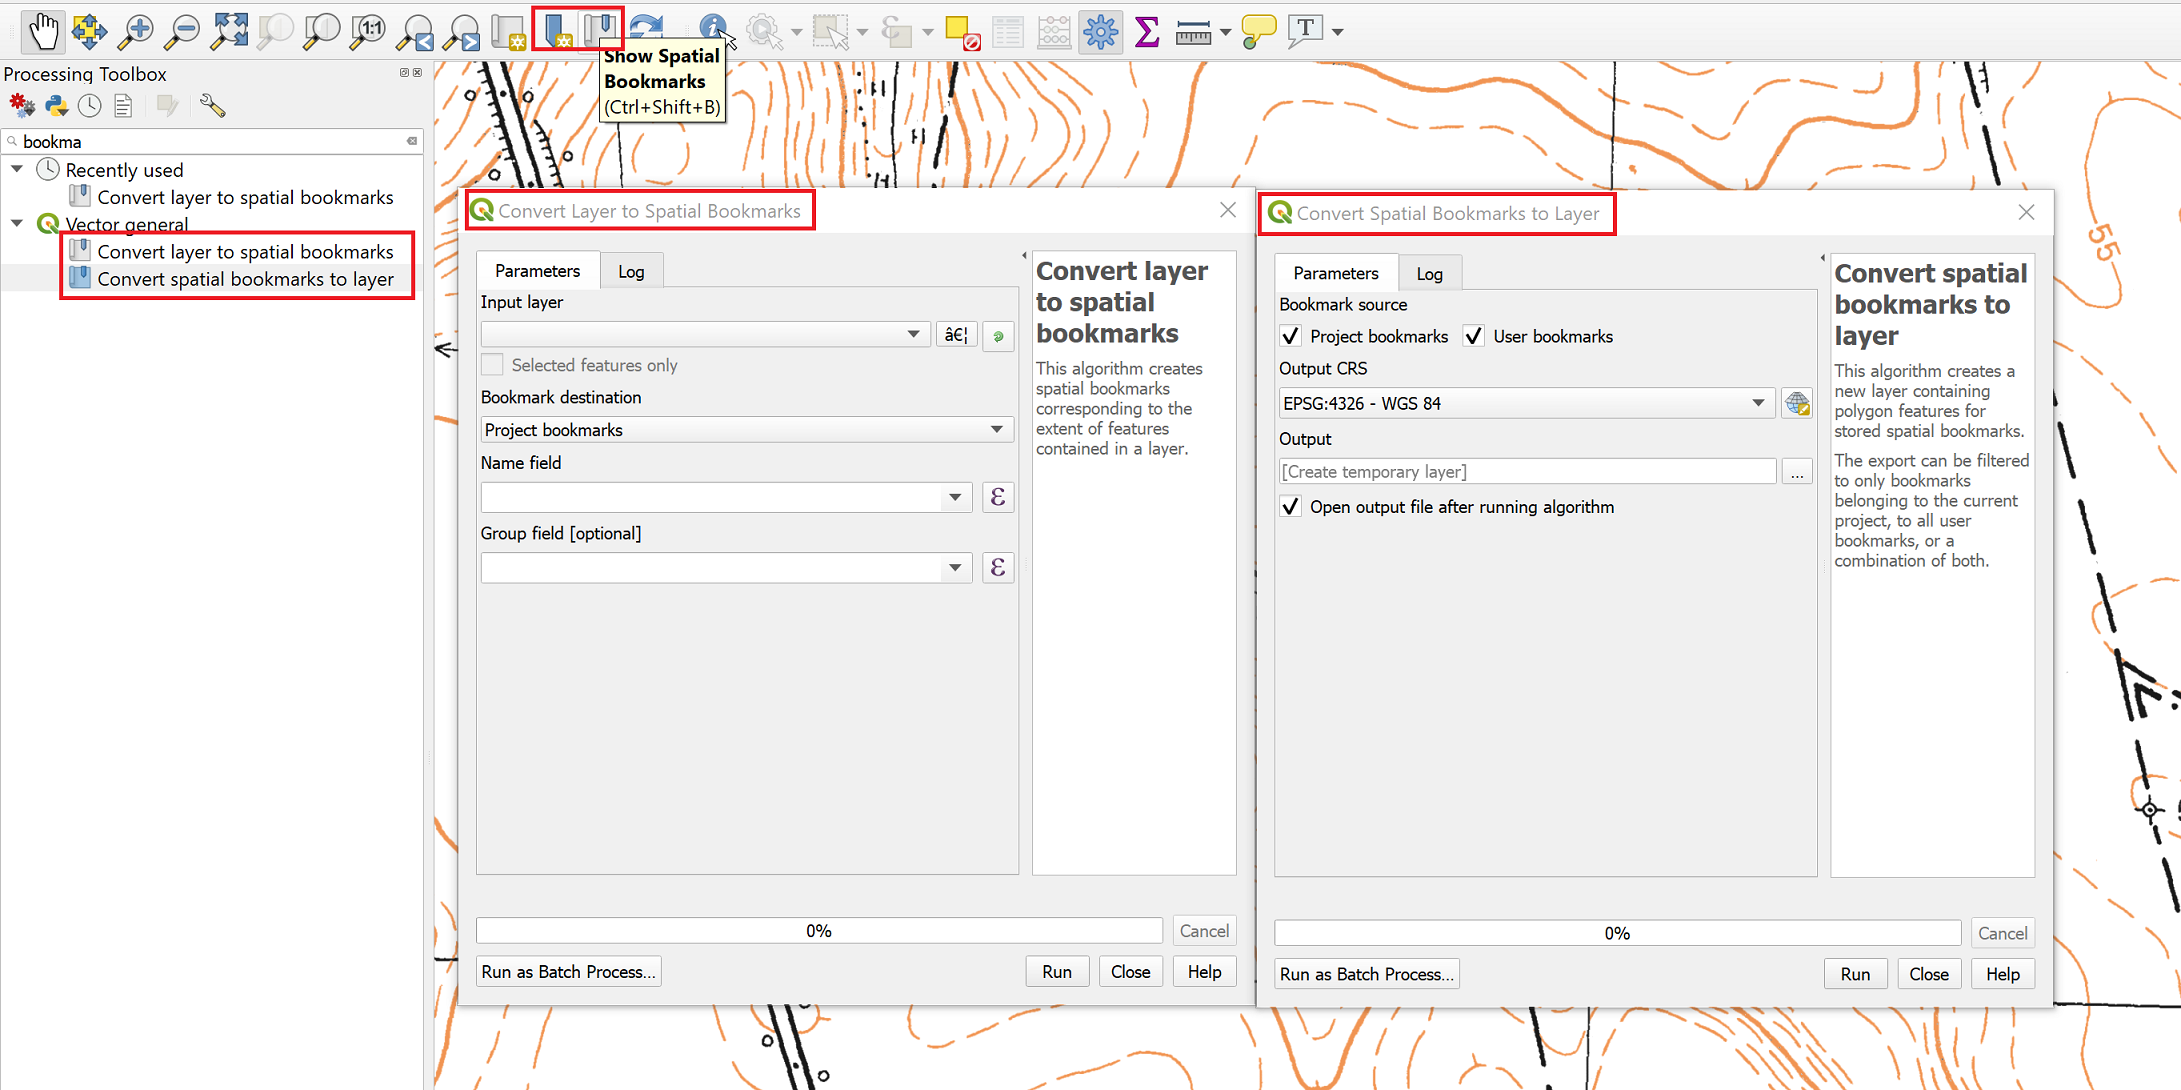Select the Pan Map hand tool
The height and width of the screenshot is (1090, 2181).
(x=43, y=31)
